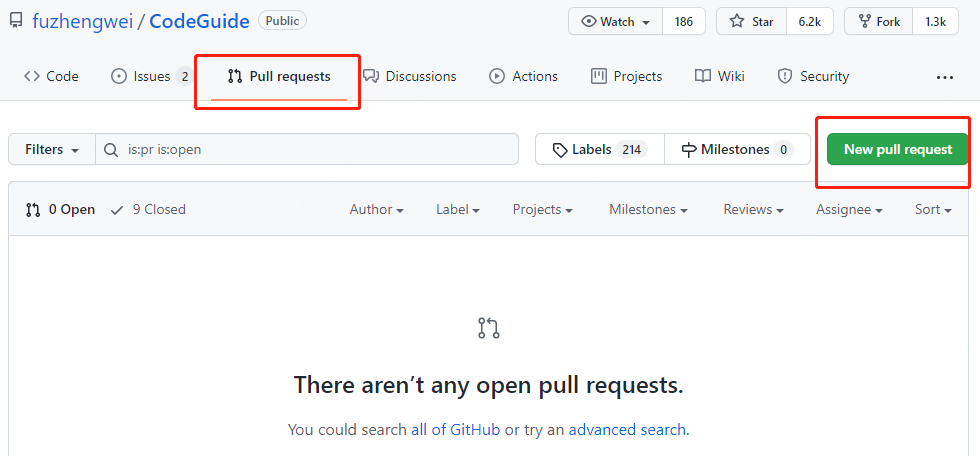Image resolution: width=980 pixels, height=456 pixels.
Task: Click the Actions play icon
Action: tap(497, 76)
